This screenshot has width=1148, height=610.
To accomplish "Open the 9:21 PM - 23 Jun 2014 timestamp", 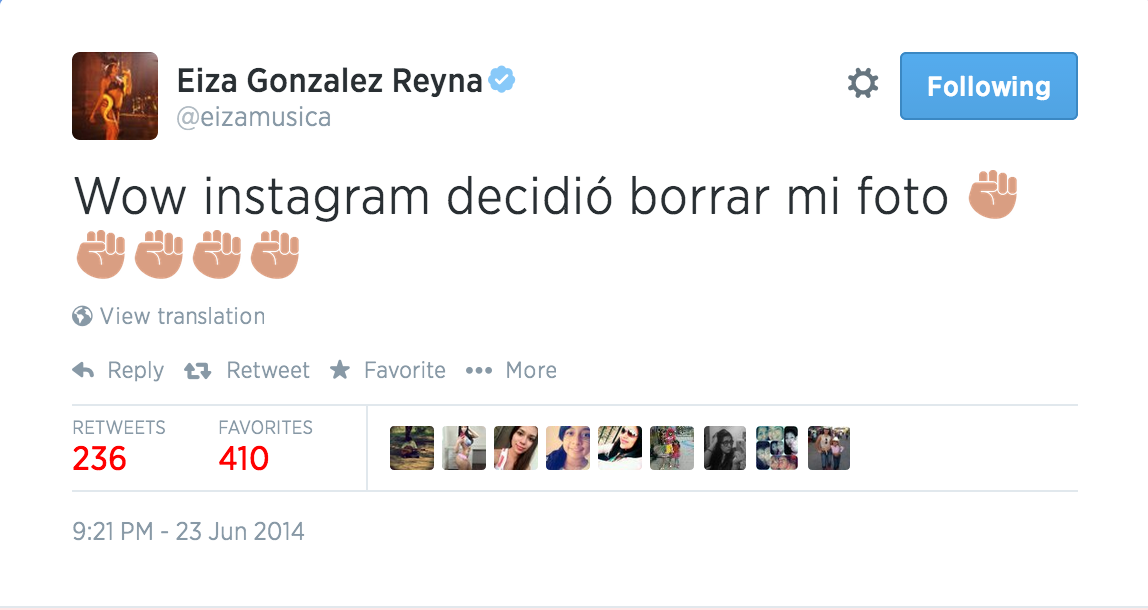I will pyautogui.click(x=188, y=531).
